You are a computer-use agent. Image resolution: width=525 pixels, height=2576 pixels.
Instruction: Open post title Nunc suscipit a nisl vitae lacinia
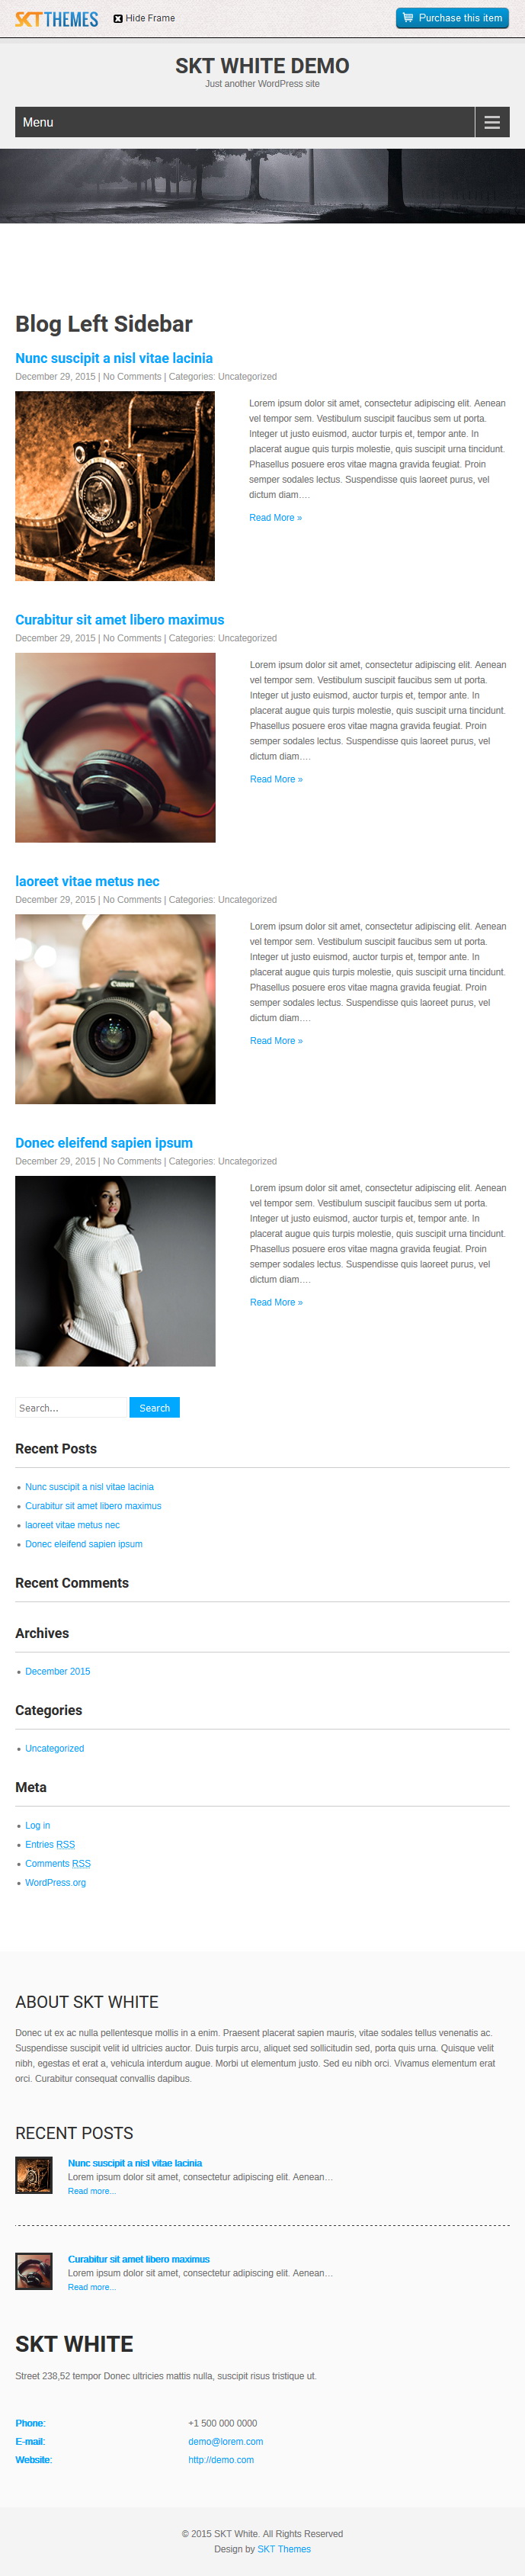pos(114,358)
